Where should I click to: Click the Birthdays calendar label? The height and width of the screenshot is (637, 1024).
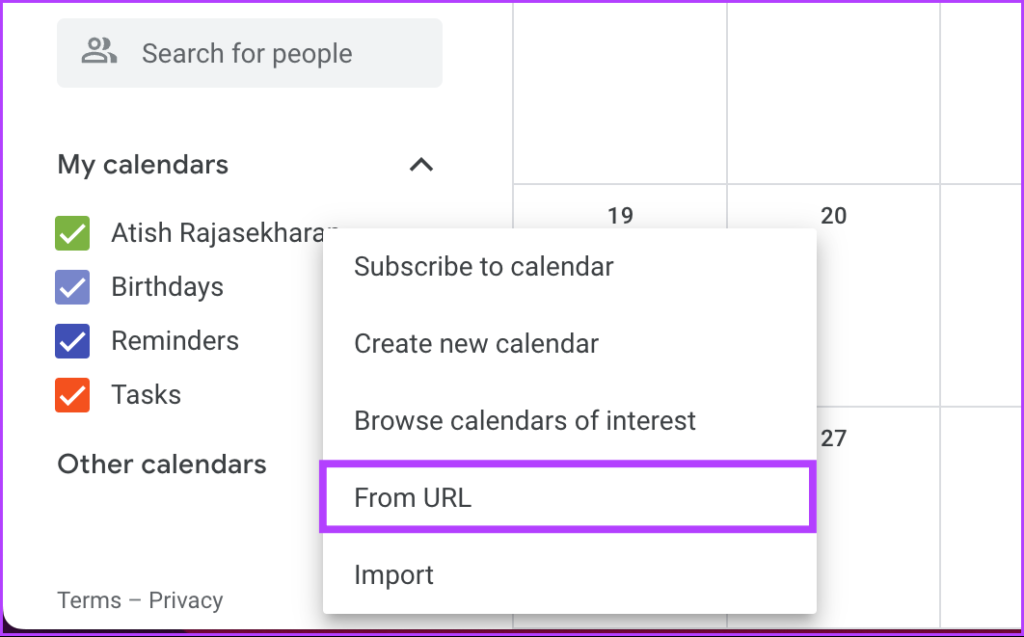(x=167, y=287)
